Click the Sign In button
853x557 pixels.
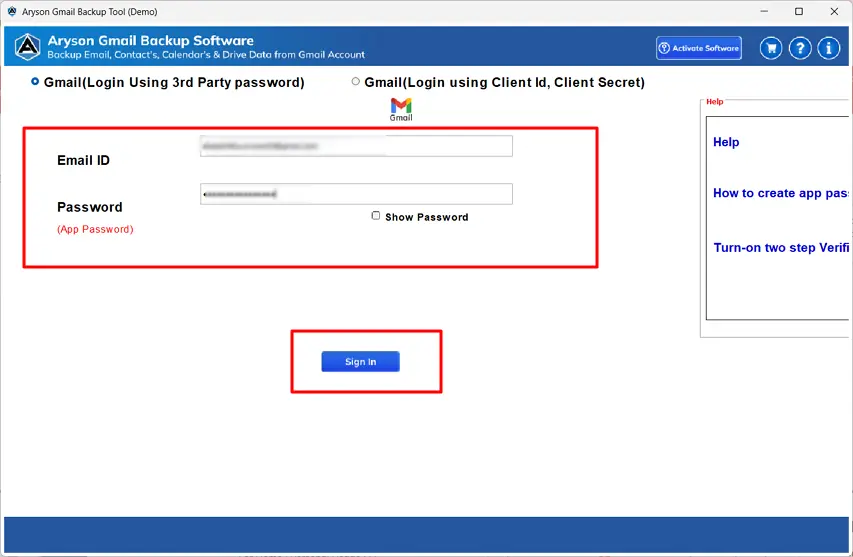click(360, 362)
